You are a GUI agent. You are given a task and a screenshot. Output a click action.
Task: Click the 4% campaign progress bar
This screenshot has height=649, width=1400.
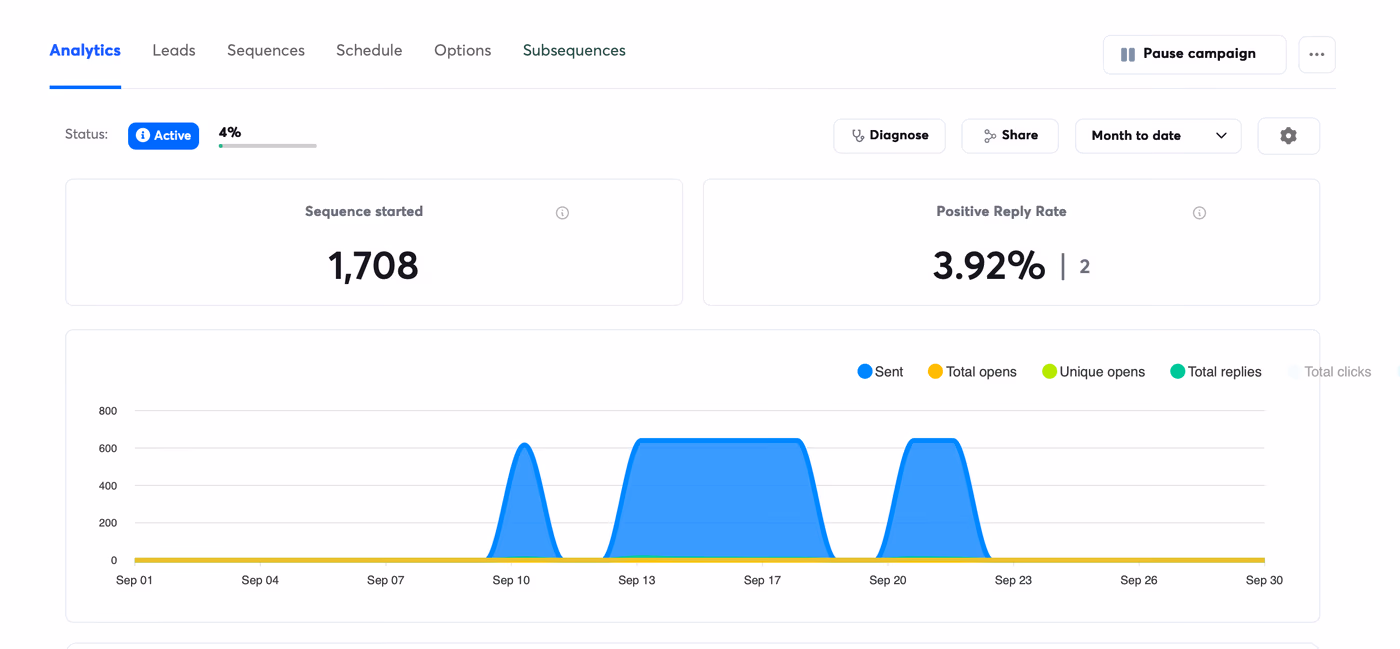pos(268,146)
